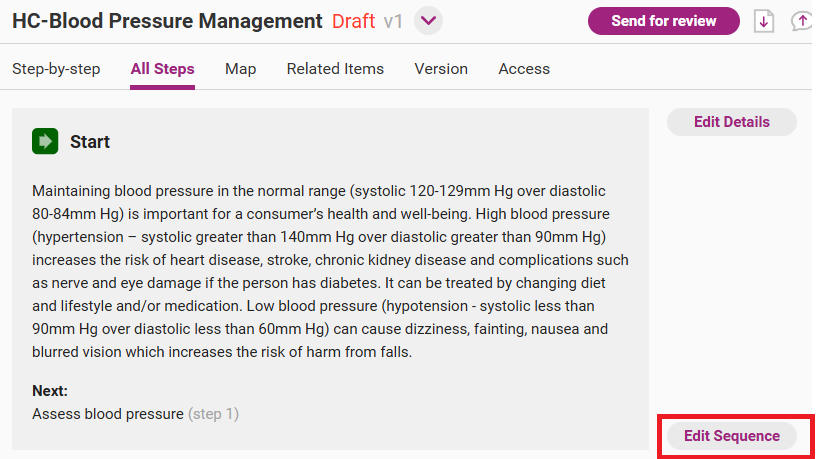The width and height of the screenshot is (830, 459).
Task: Click the download arrow icon
Action: coord(764,21)
